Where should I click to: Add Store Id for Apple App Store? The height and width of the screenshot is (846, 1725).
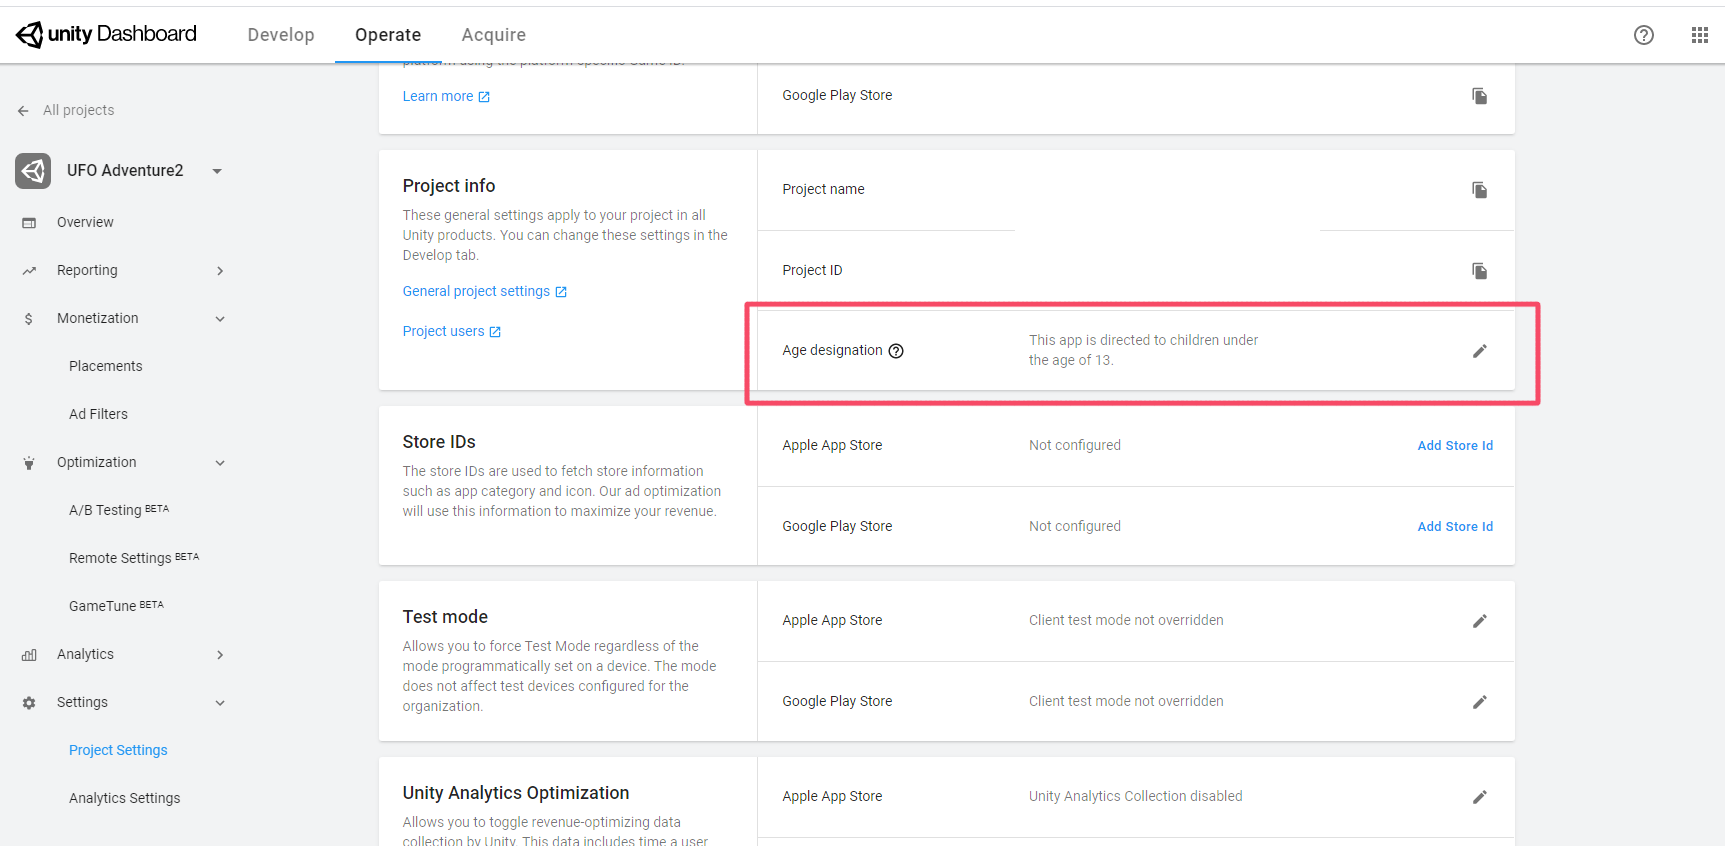[x=1455, y=446]
